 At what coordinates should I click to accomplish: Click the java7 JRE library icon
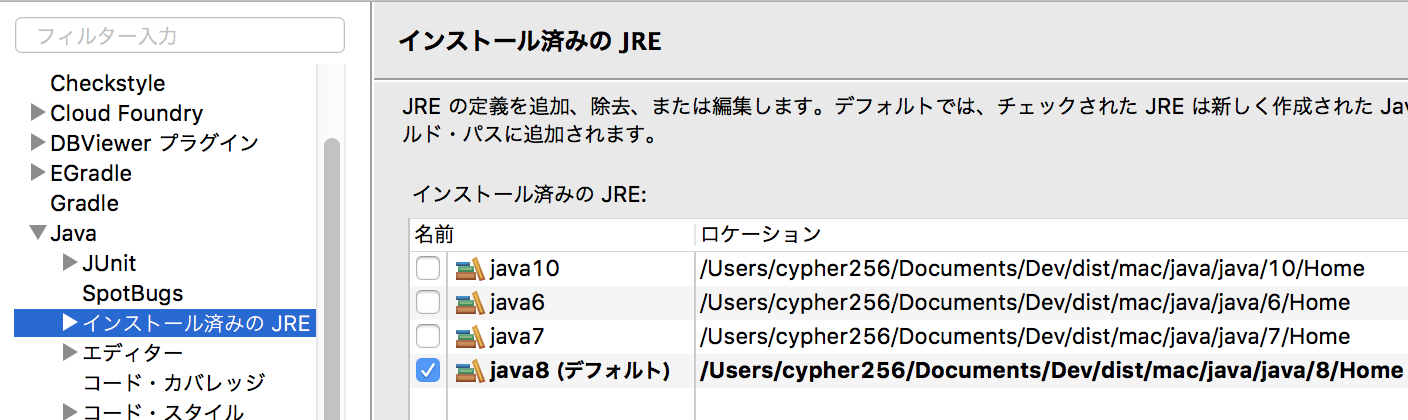(x=470, y=337)
